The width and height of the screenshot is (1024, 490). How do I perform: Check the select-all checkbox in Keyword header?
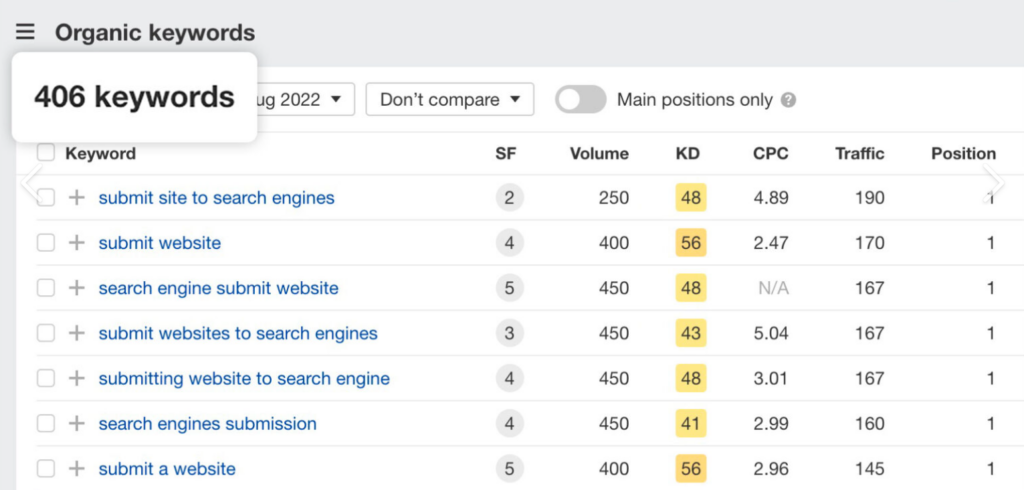point(46,153)
